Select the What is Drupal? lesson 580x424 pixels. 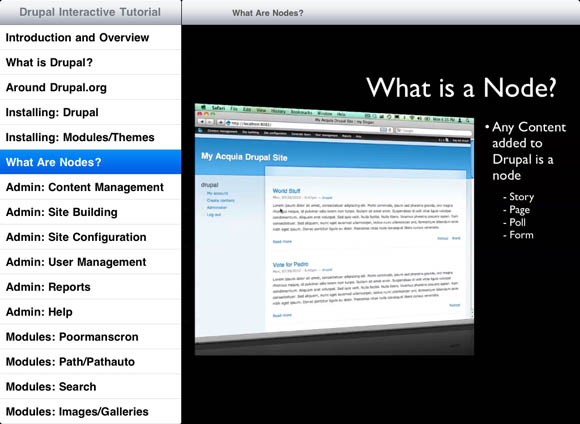(90, 62)
